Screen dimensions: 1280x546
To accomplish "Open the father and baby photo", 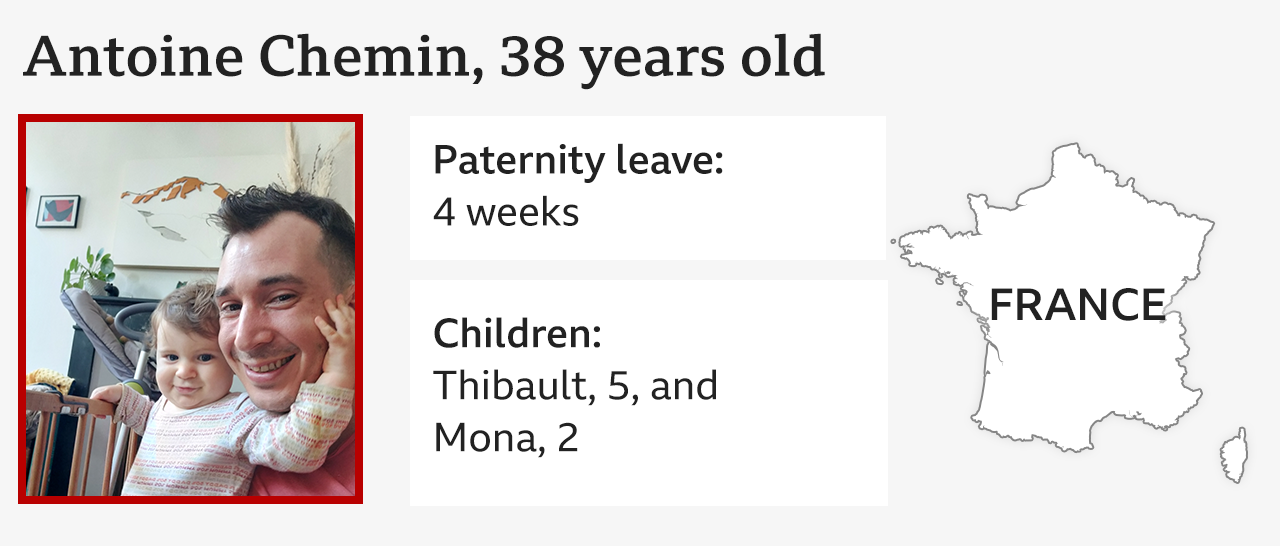I will tap(190, 310).
